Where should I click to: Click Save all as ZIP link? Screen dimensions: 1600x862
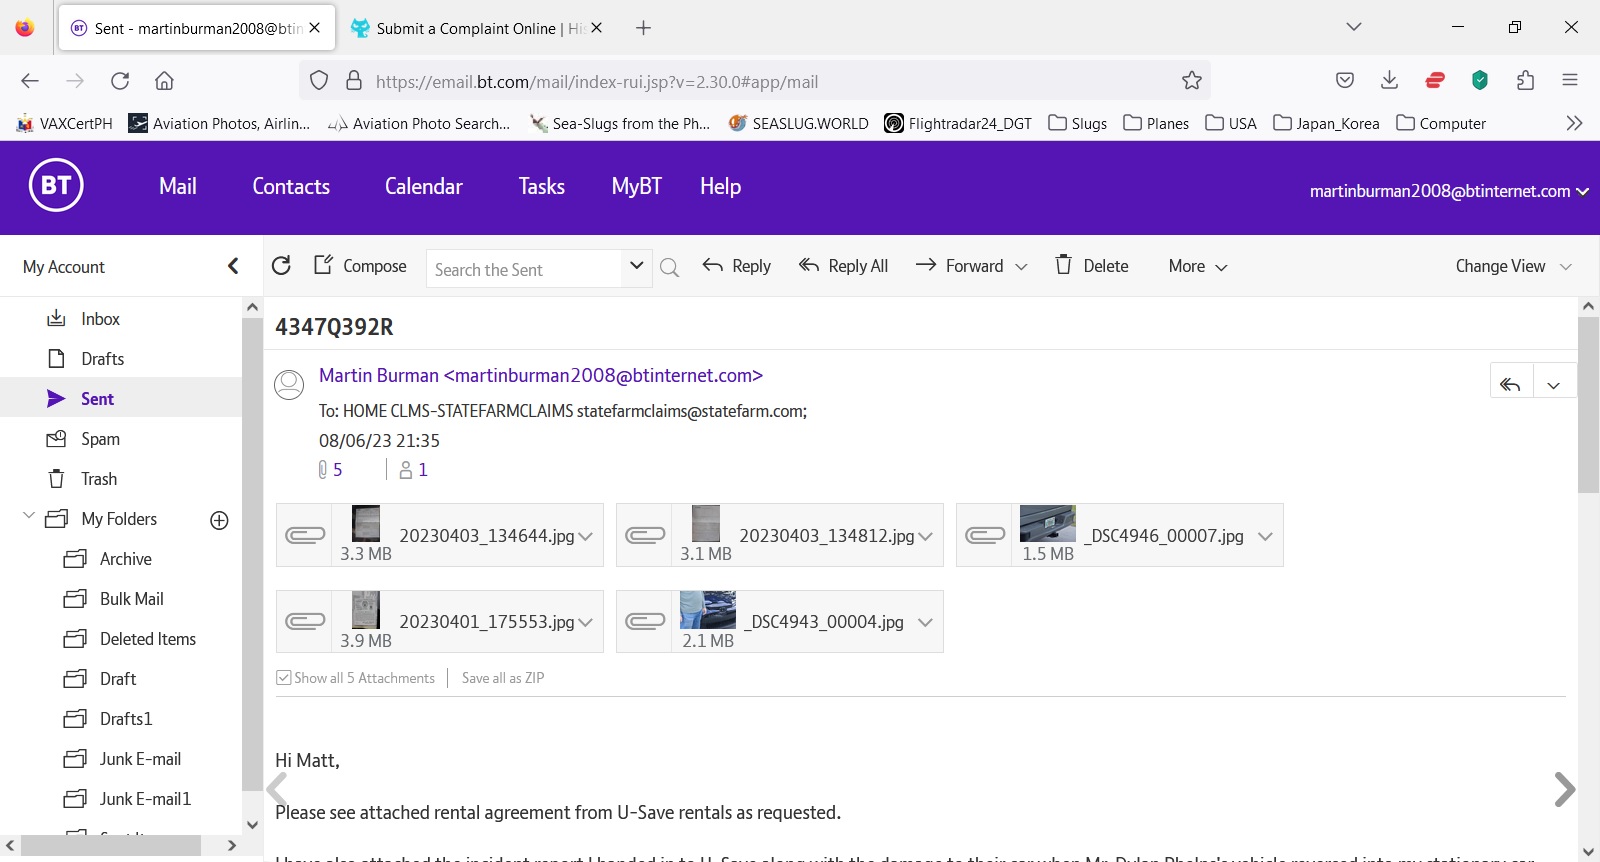(503, 678)
